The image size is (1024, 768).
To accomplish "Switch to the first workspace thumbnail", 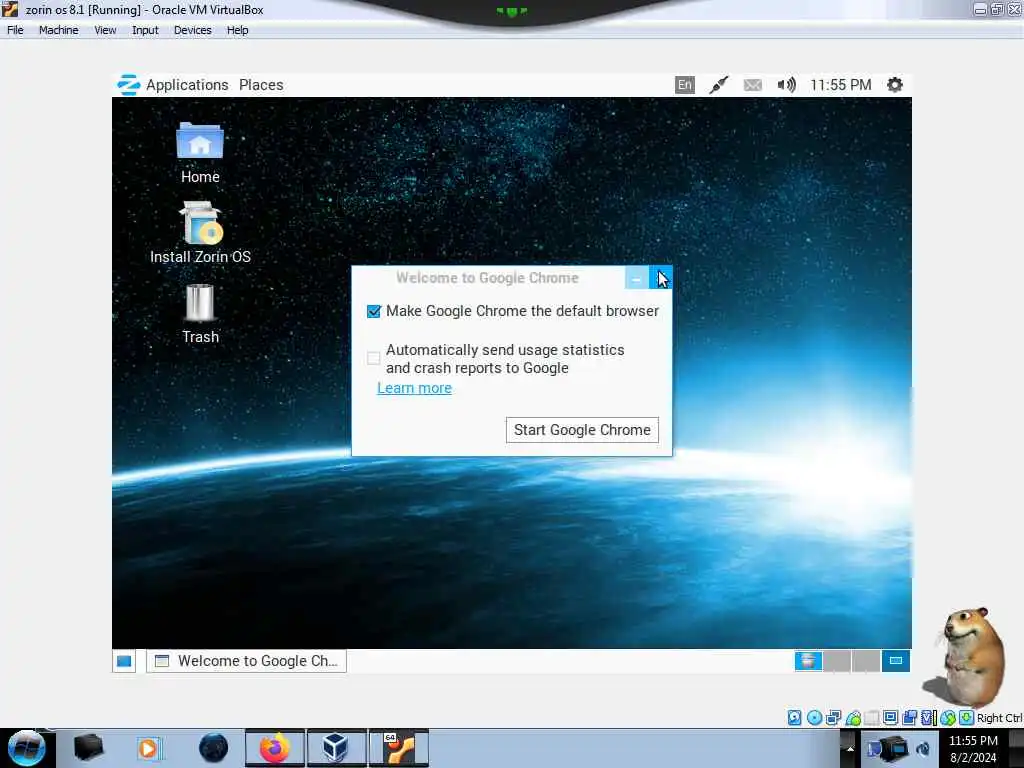I will click(x=808, y=661).
